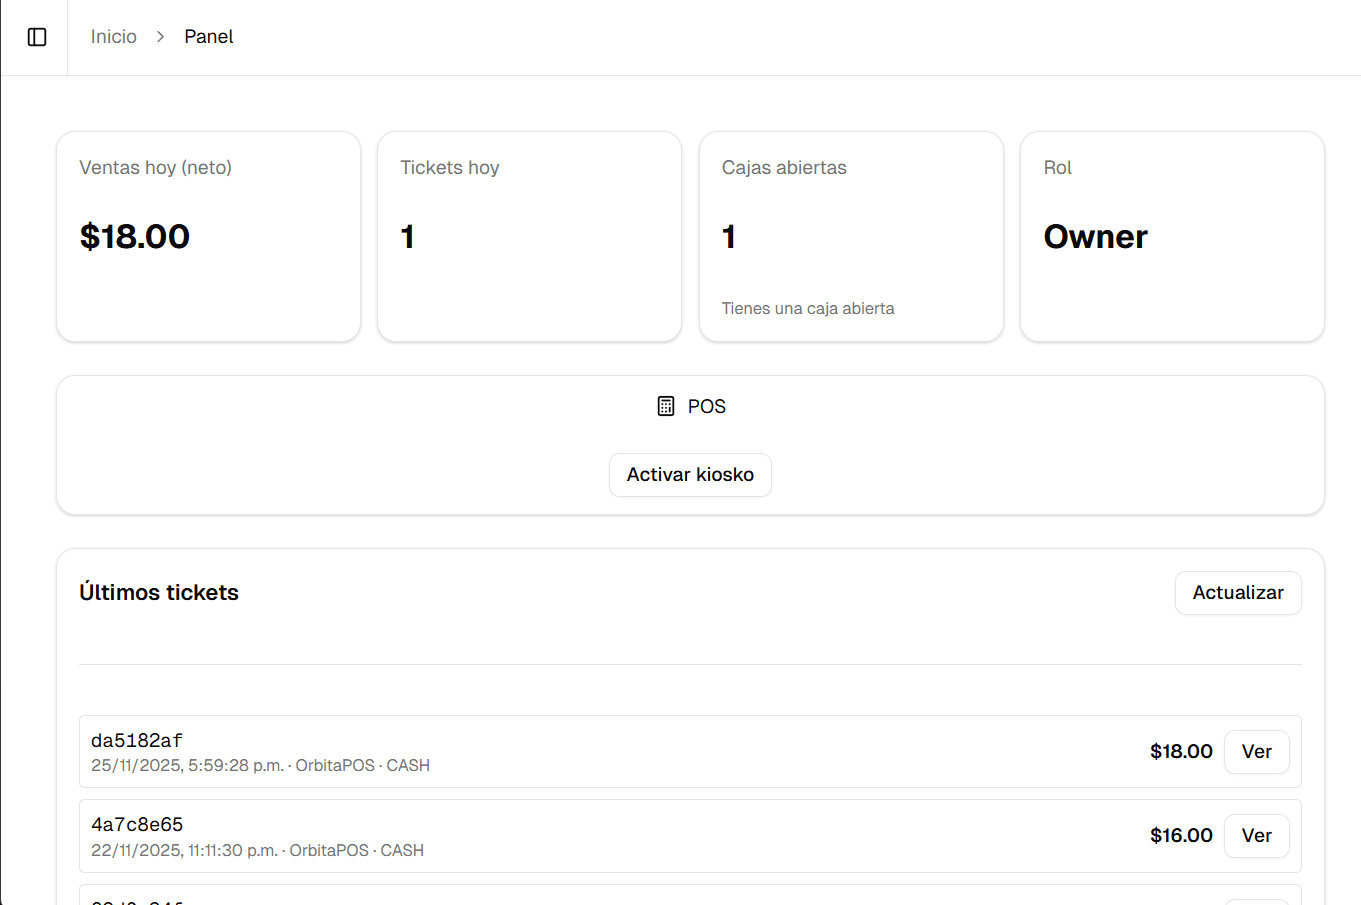
Task: Click the POS label text
Action: (706, 407)
